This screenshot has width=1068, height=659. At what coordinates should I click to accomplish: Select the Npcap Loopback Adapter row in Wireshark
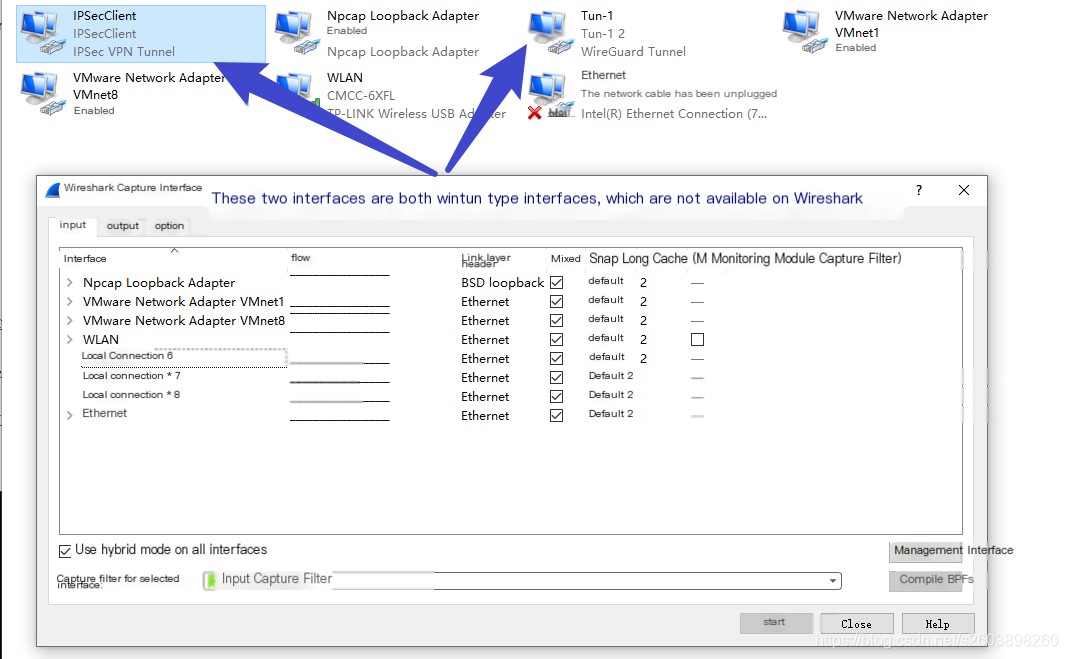coord(511,283)
